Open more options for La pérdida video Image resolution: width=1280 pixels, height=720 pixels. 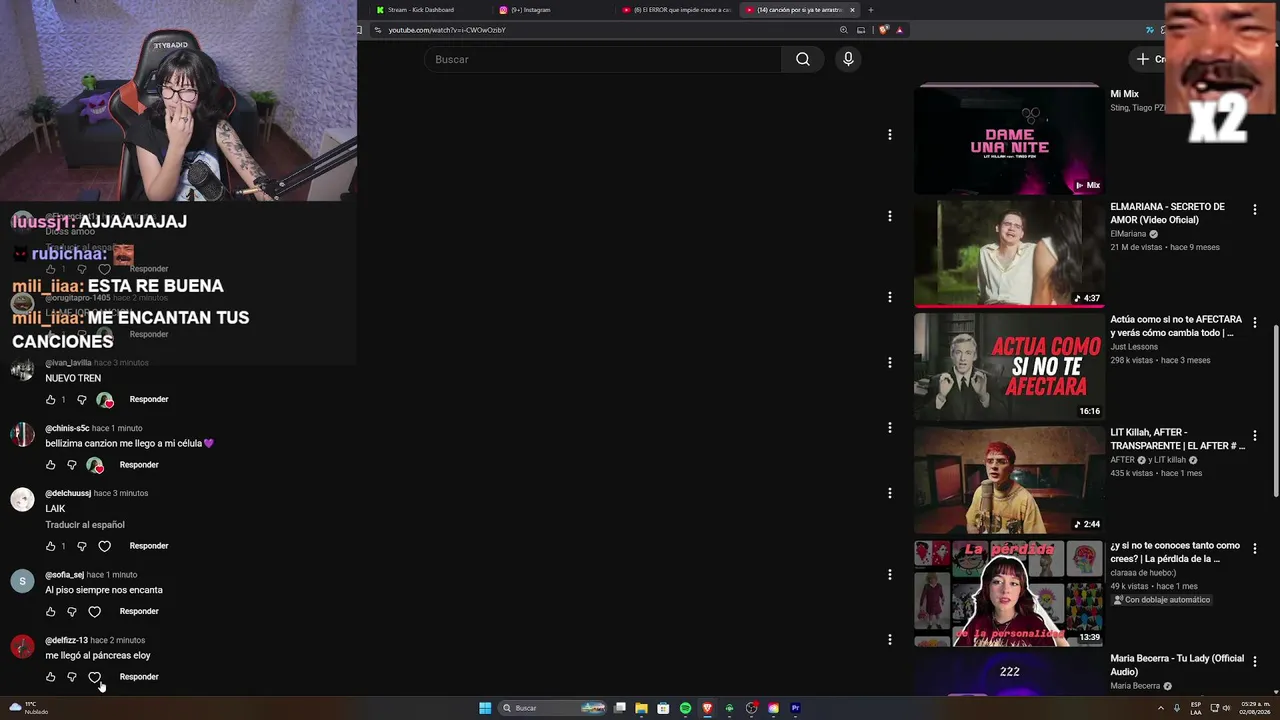1254,548
